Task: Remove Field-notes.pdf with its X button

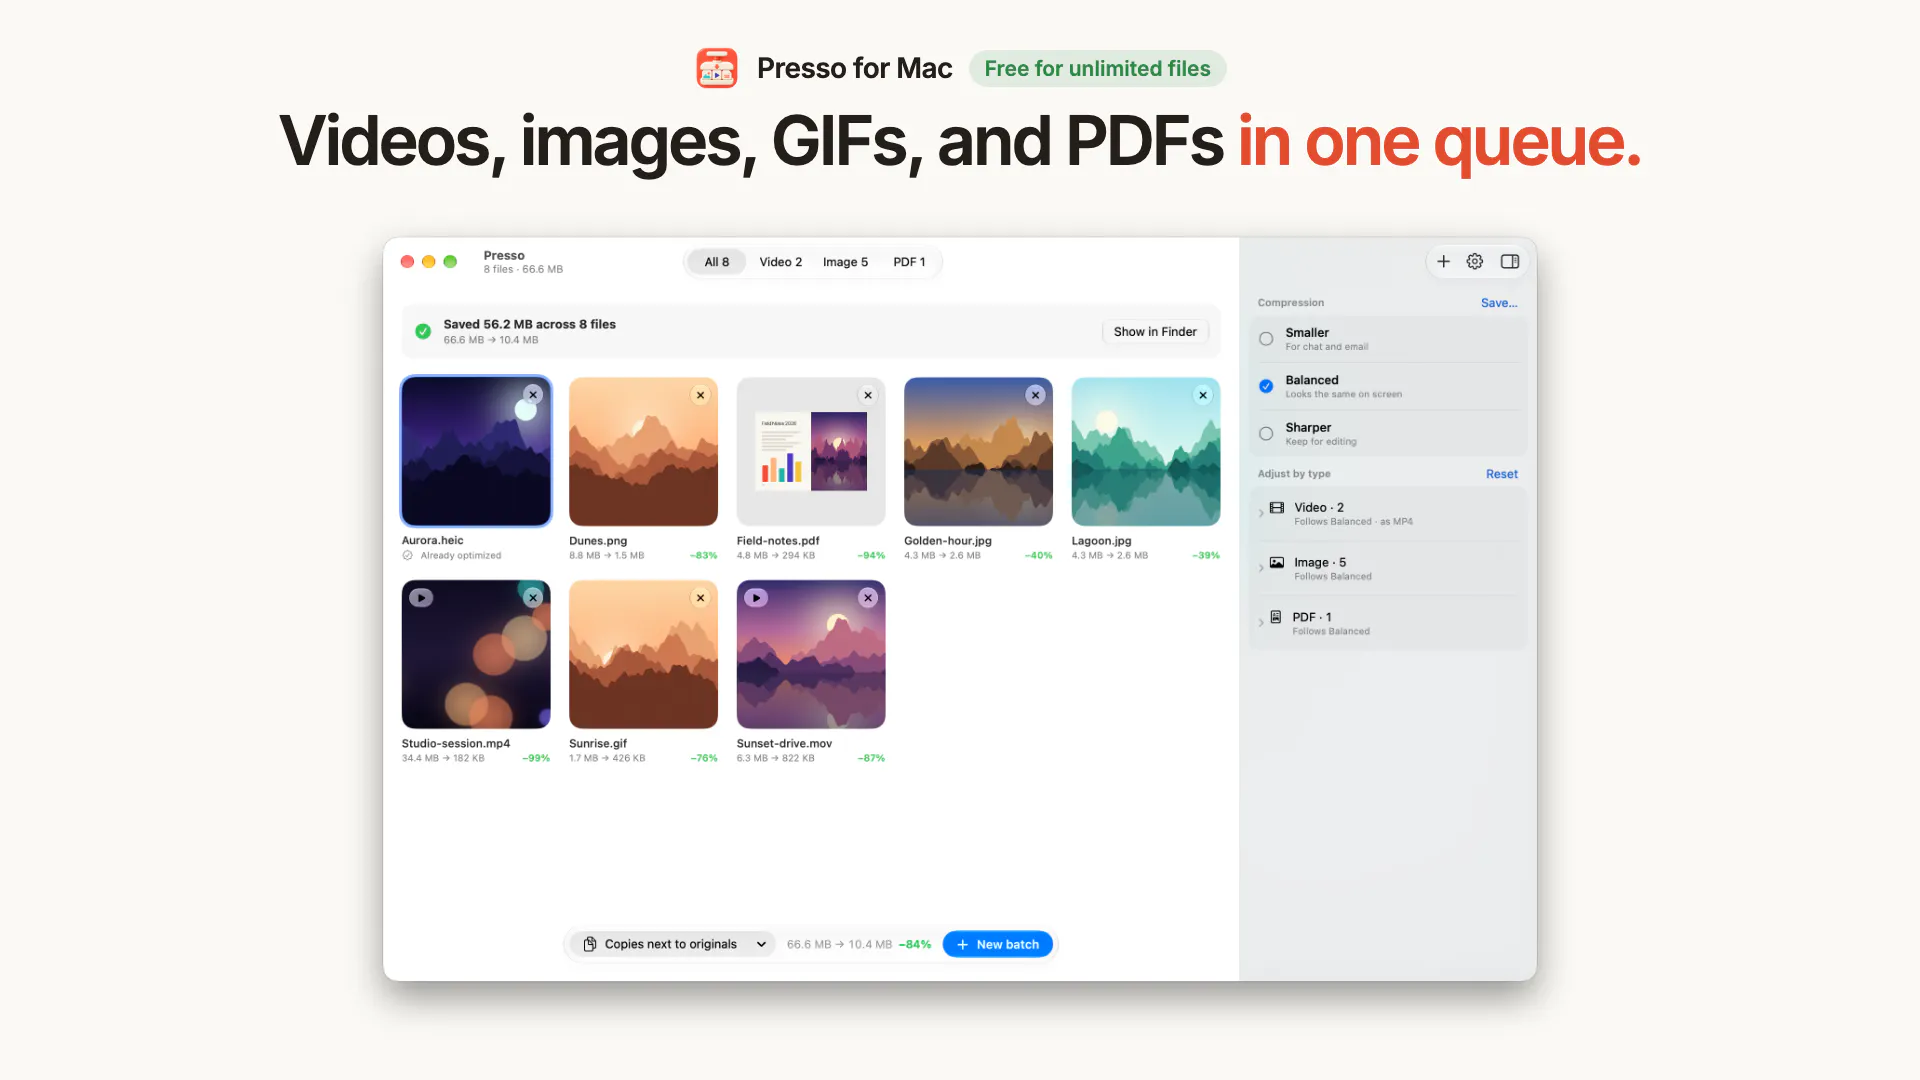Action: 868,395
